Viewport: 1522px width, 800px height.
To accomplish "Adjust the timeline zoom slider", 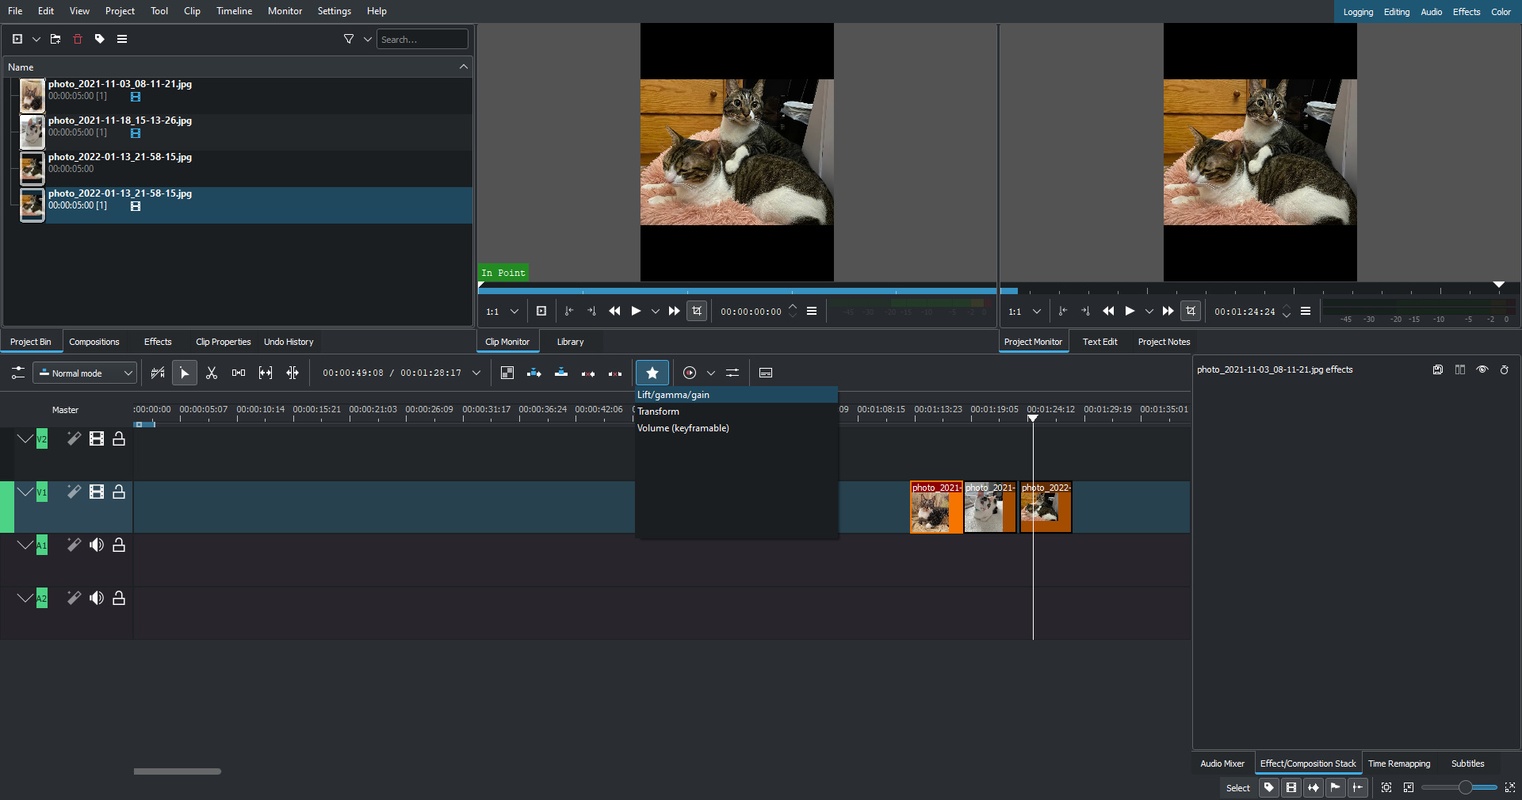I will pyautogui.click(x=1464, y=788).
